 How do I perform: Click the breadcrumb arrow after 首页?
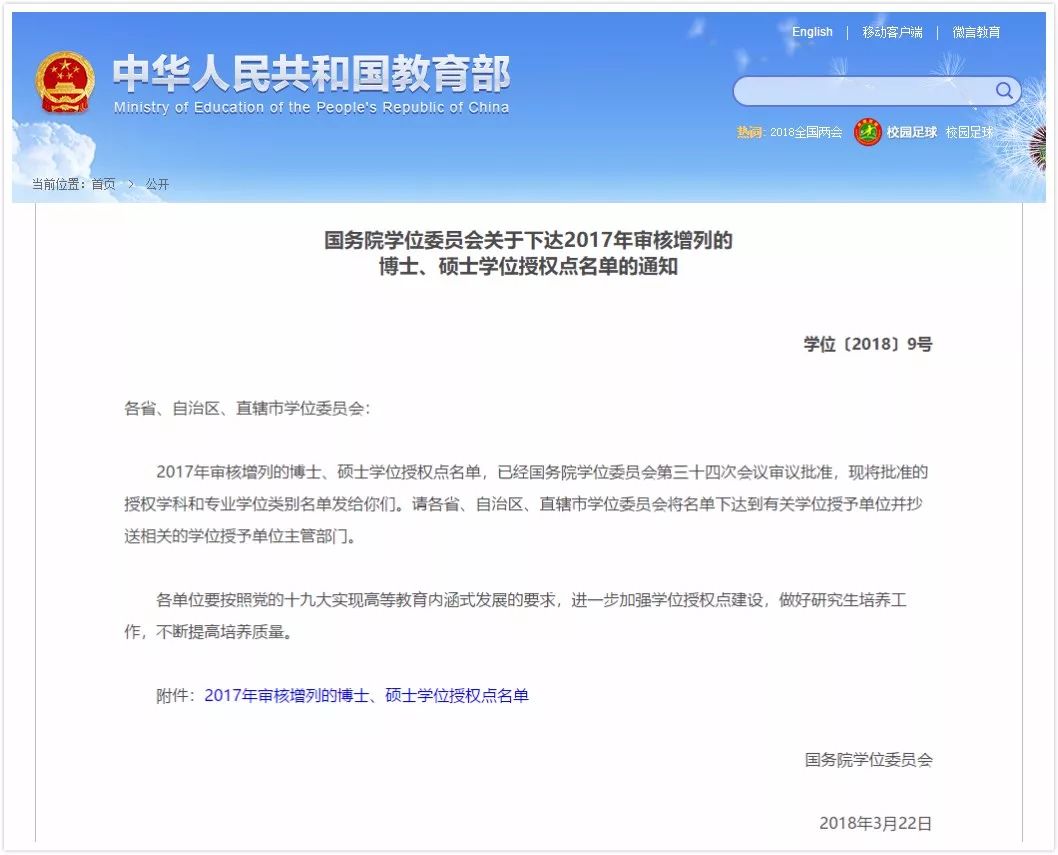point(131,184)
